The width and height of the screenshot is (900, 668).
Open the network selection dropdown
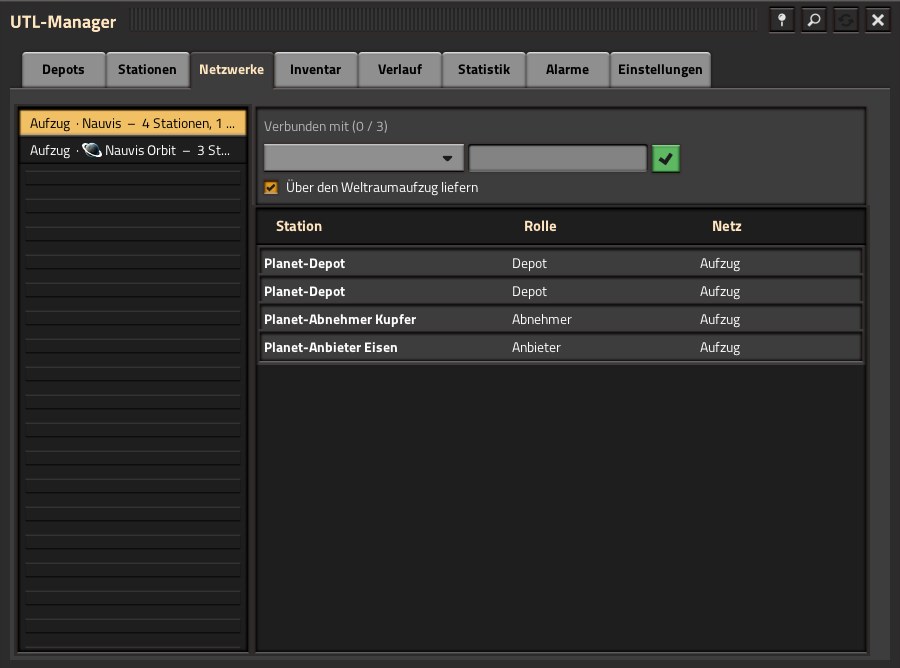[x=363, y=158]
